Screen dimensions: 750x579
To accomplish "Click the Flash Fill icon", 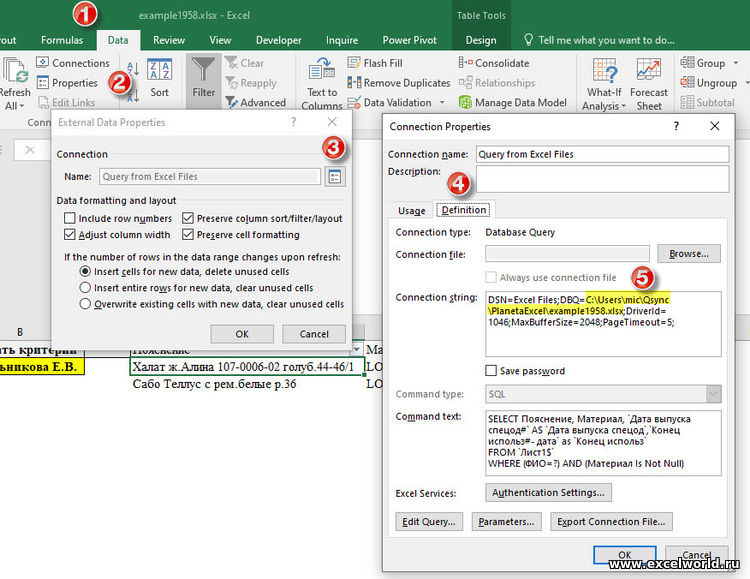I will point(354,63).
